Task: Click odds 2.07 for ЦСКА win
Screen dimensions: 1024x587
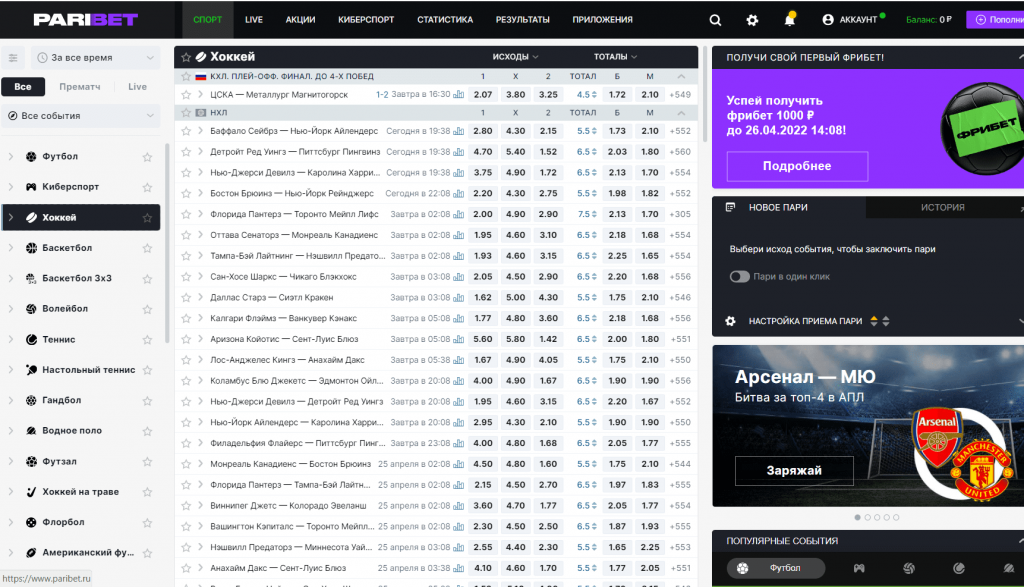Action: [x=483, y=95]
